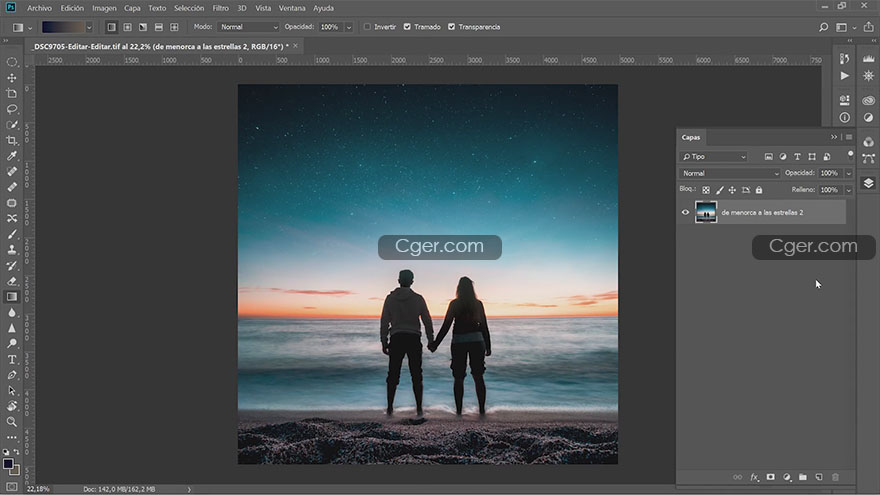This screenshot has width=880, height=495.
Task: Open the Tipo layer filter dropdown
Action: coord(713,157)
